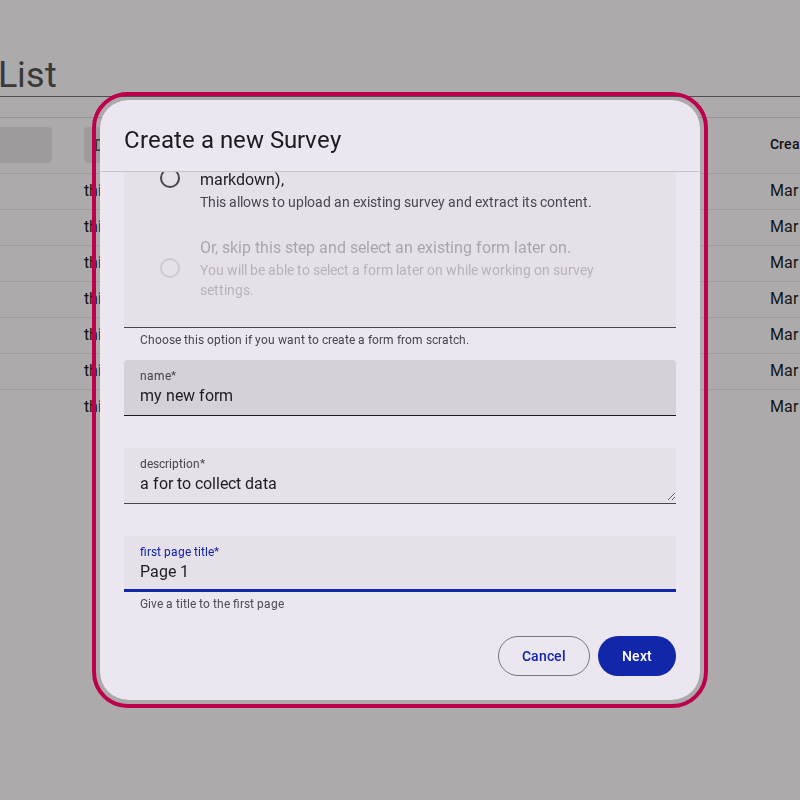Select the skip this step radio option
The height and width of the screenshot is (800, 800).
170,268
